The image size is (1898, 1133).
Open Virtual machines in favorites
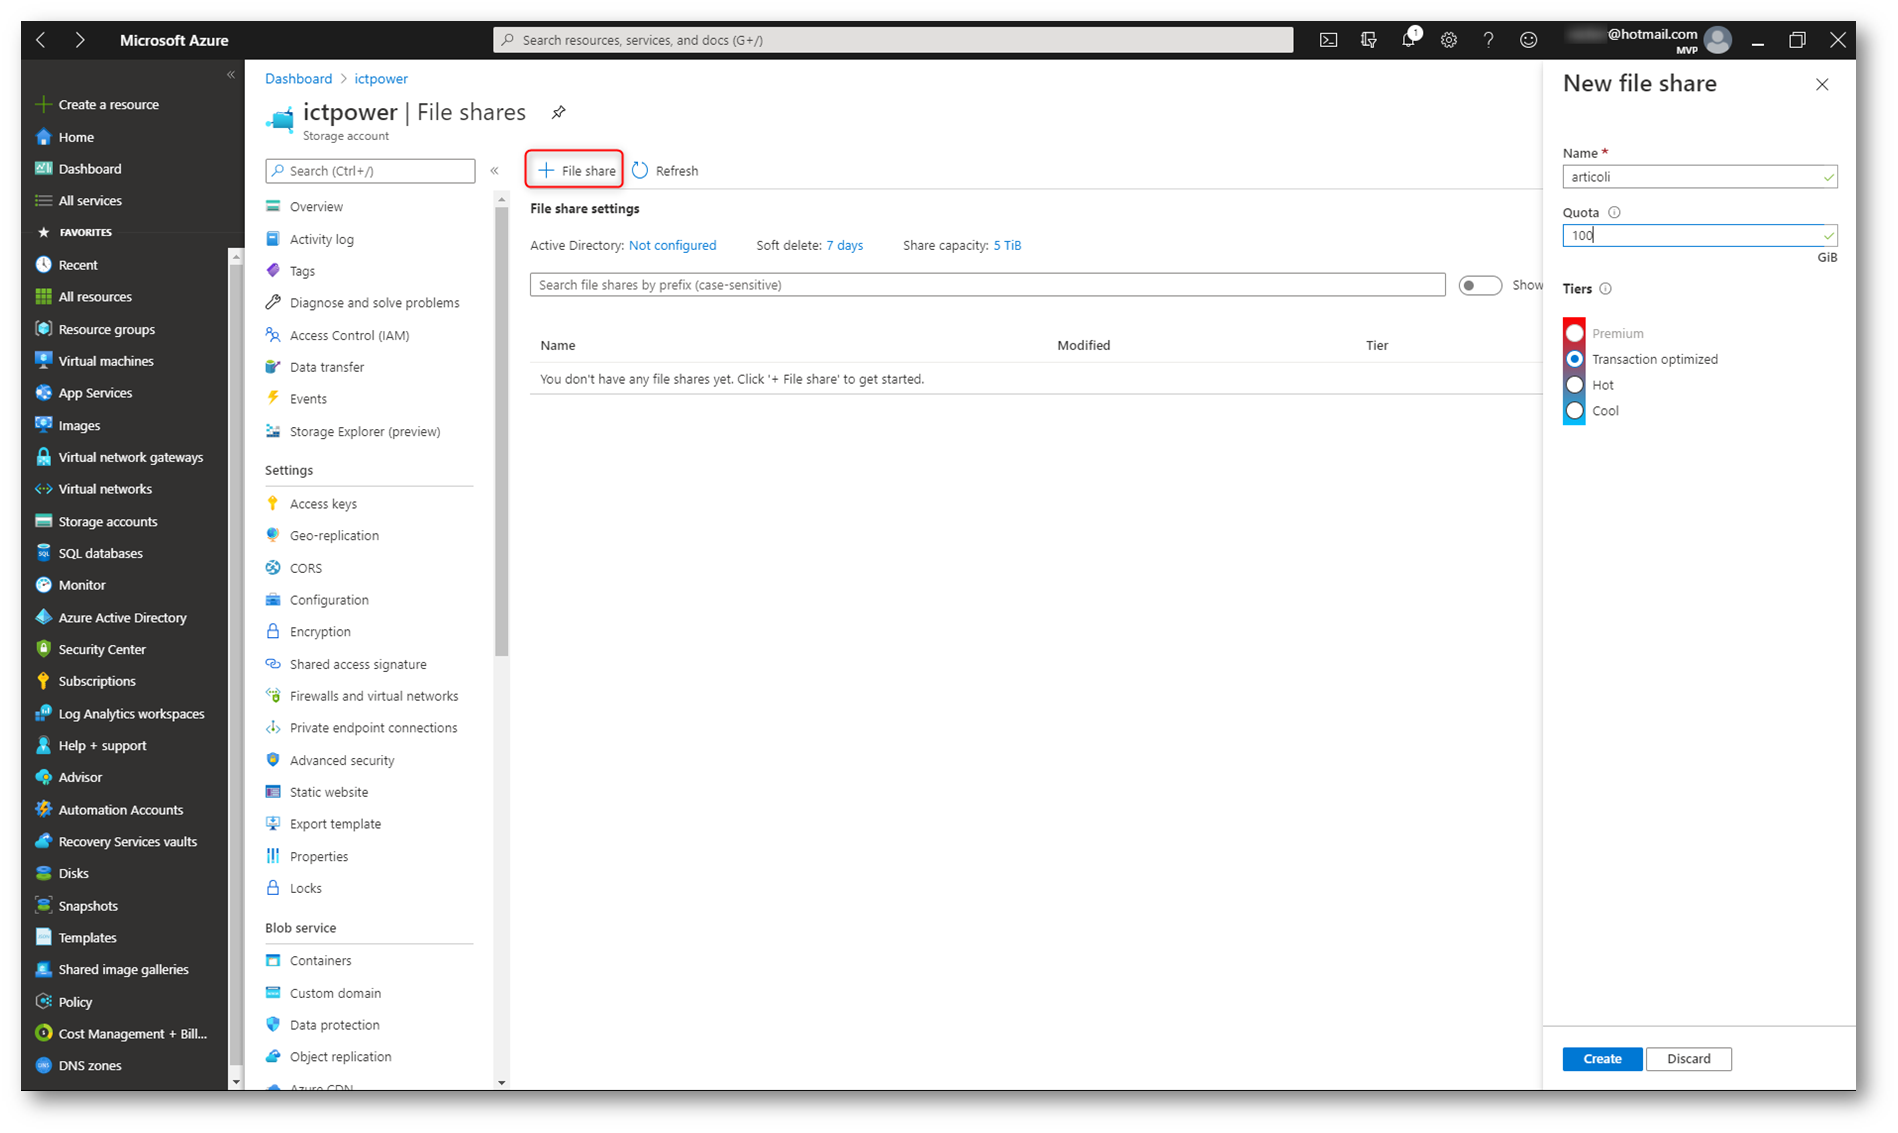[x=106, y=361]
